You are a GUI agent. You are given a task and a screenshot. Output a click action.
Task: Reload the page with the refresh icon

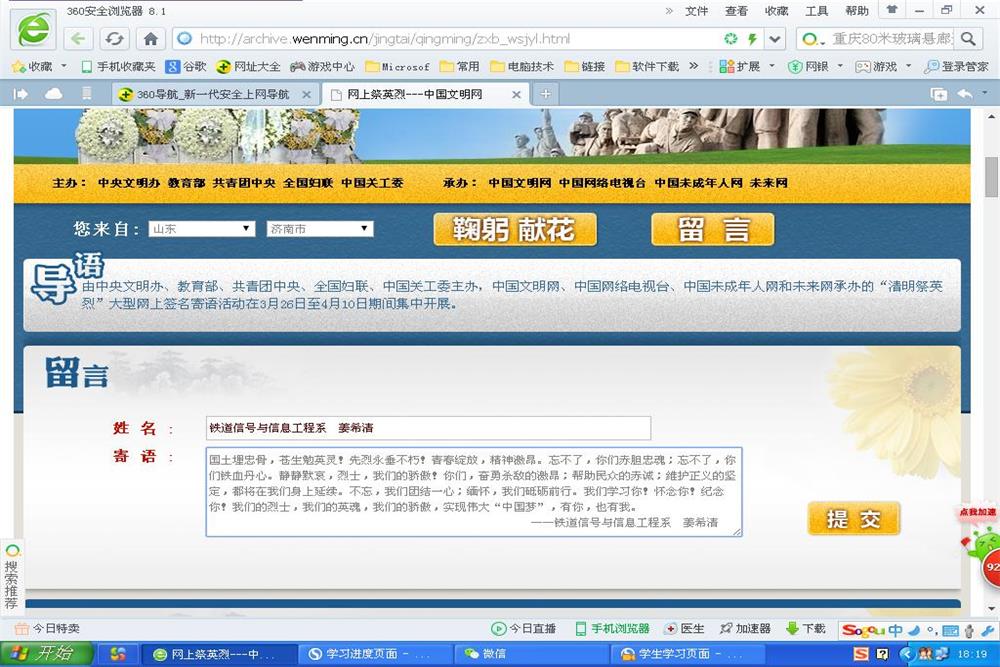pyautogui.click(x=114, y=39)
